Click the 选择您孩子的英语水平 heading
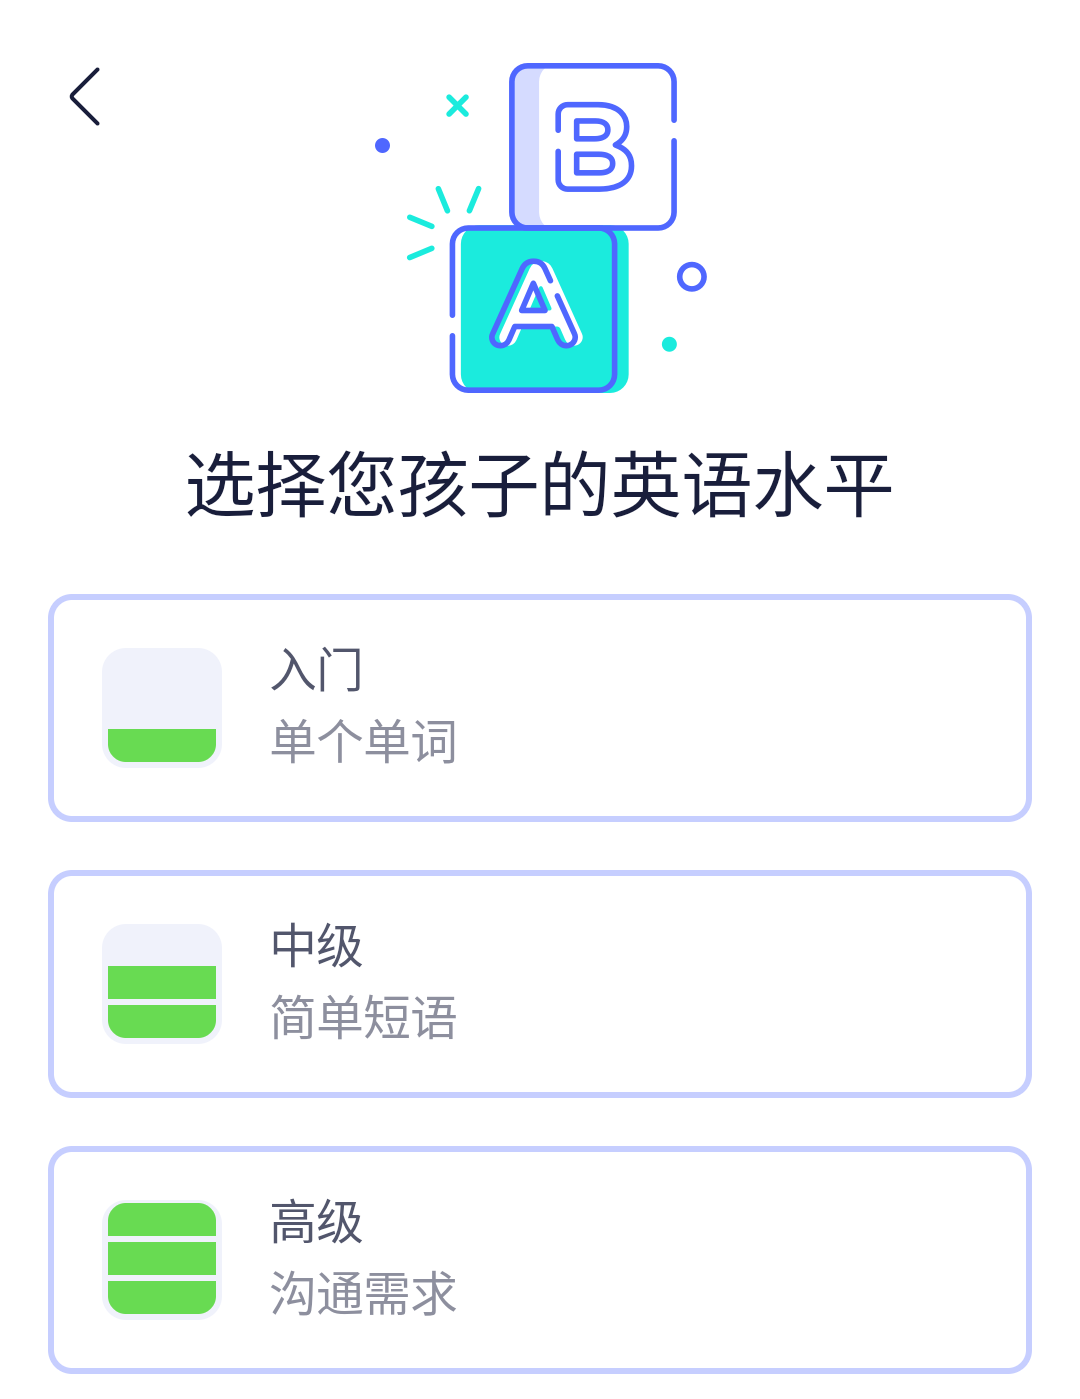 (539, 486)
